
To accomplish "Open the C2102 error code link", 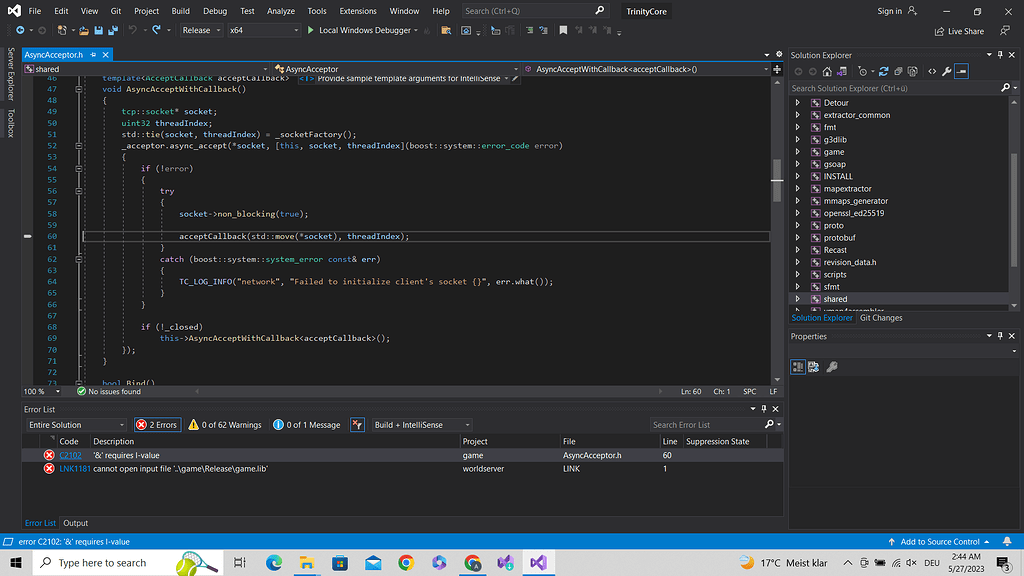I will tap(71, 455).
